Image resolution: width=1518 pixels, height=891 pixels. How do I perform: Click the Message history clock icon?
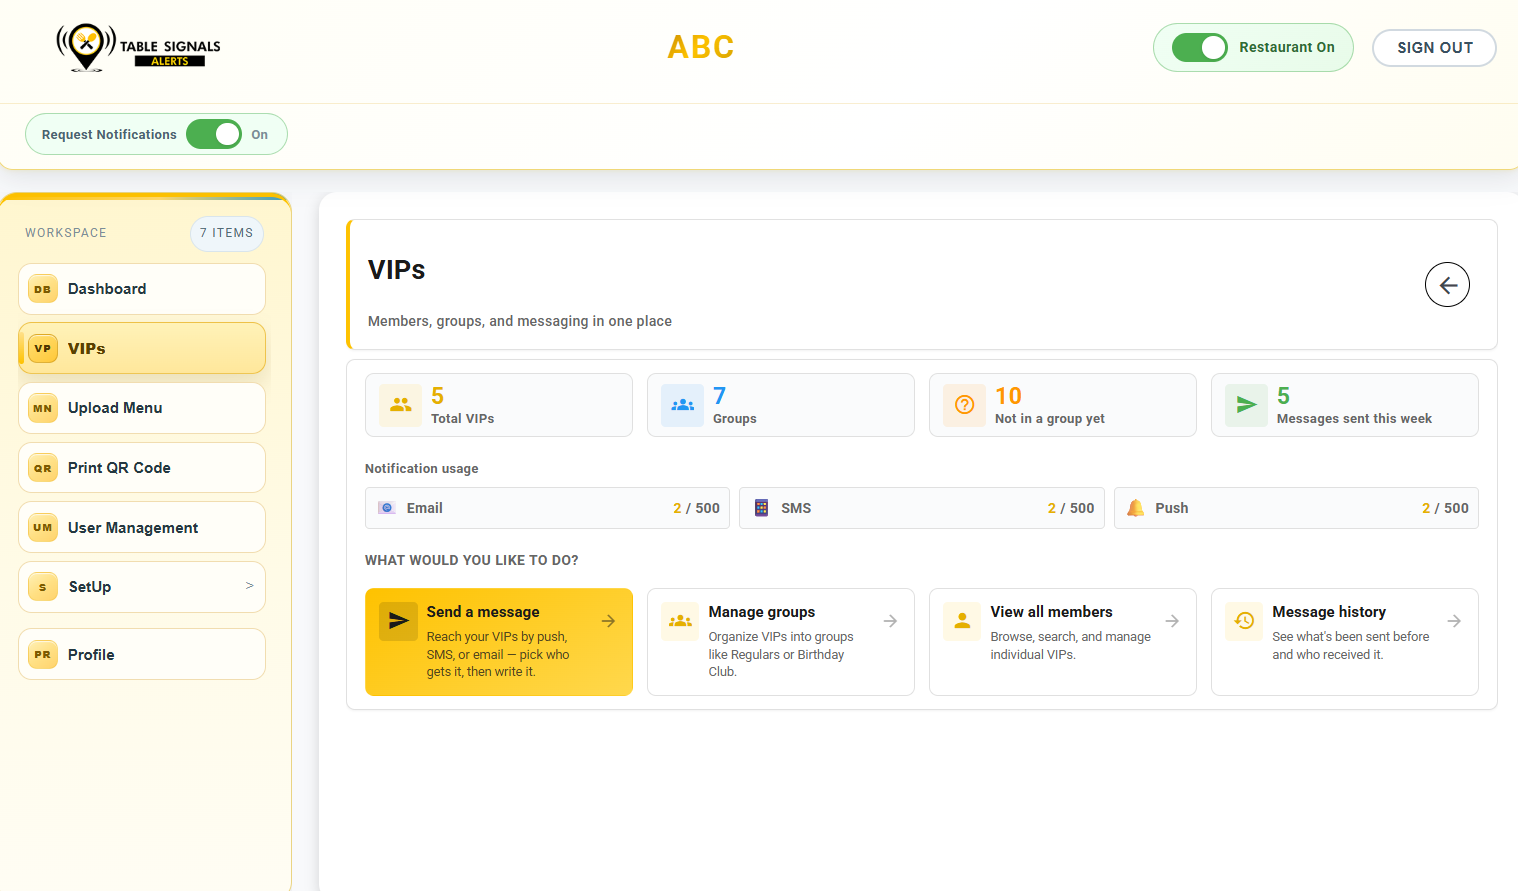1245,621
